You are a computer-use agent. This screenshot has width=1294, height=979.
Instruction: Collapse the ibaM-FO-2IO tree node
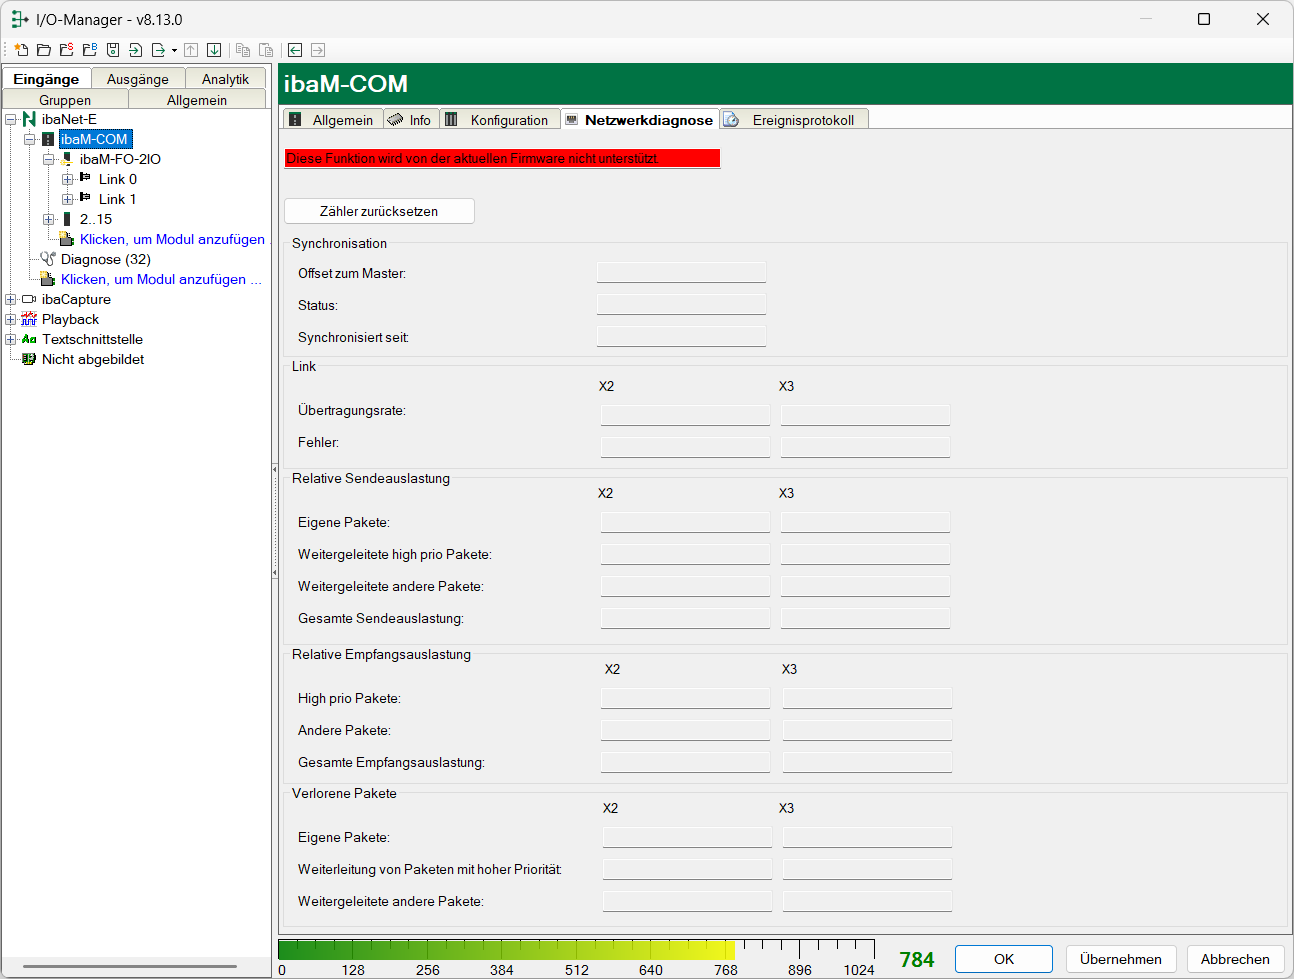pos(49,159)
